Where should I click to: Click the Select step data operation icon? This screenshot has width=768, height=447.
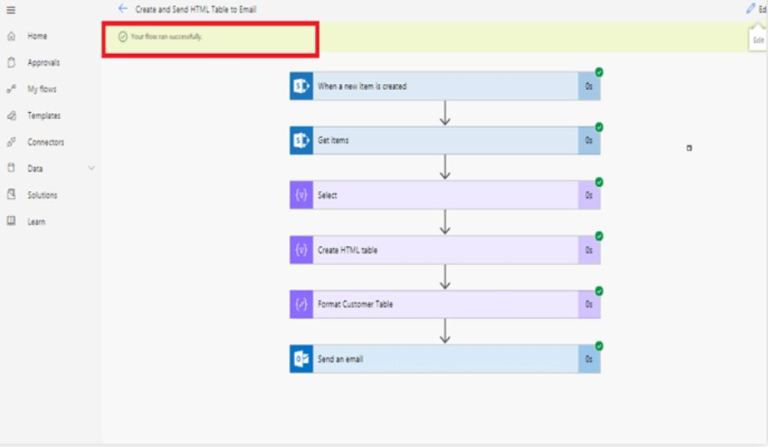[x=301, y=195]
